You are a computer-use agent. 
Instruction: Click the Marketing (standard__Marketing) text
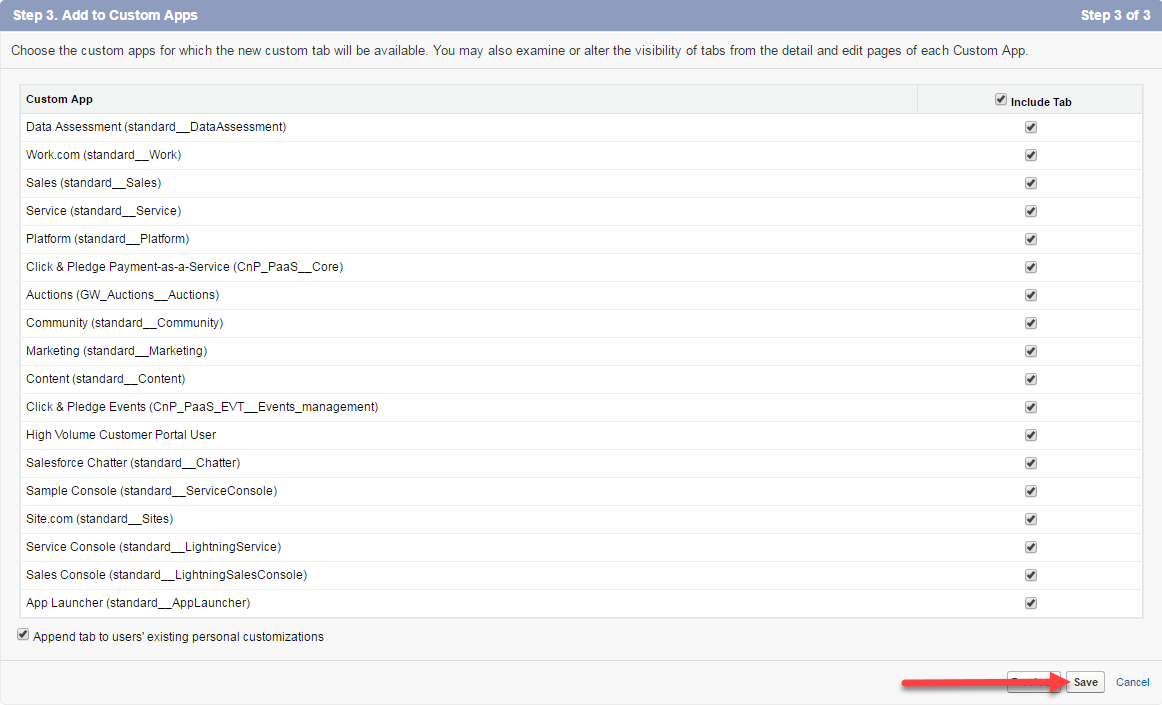(x=116, y=351)
